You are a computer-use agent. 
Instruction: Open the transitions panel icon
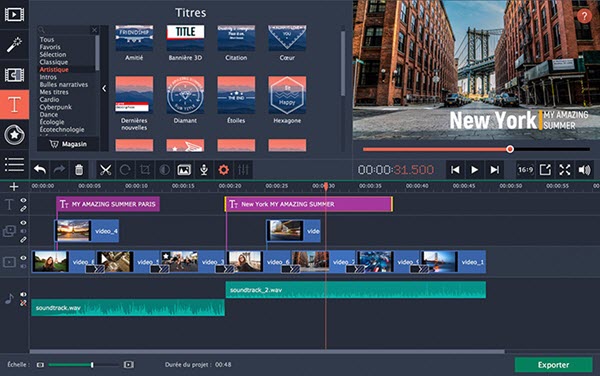coord(14,75)
